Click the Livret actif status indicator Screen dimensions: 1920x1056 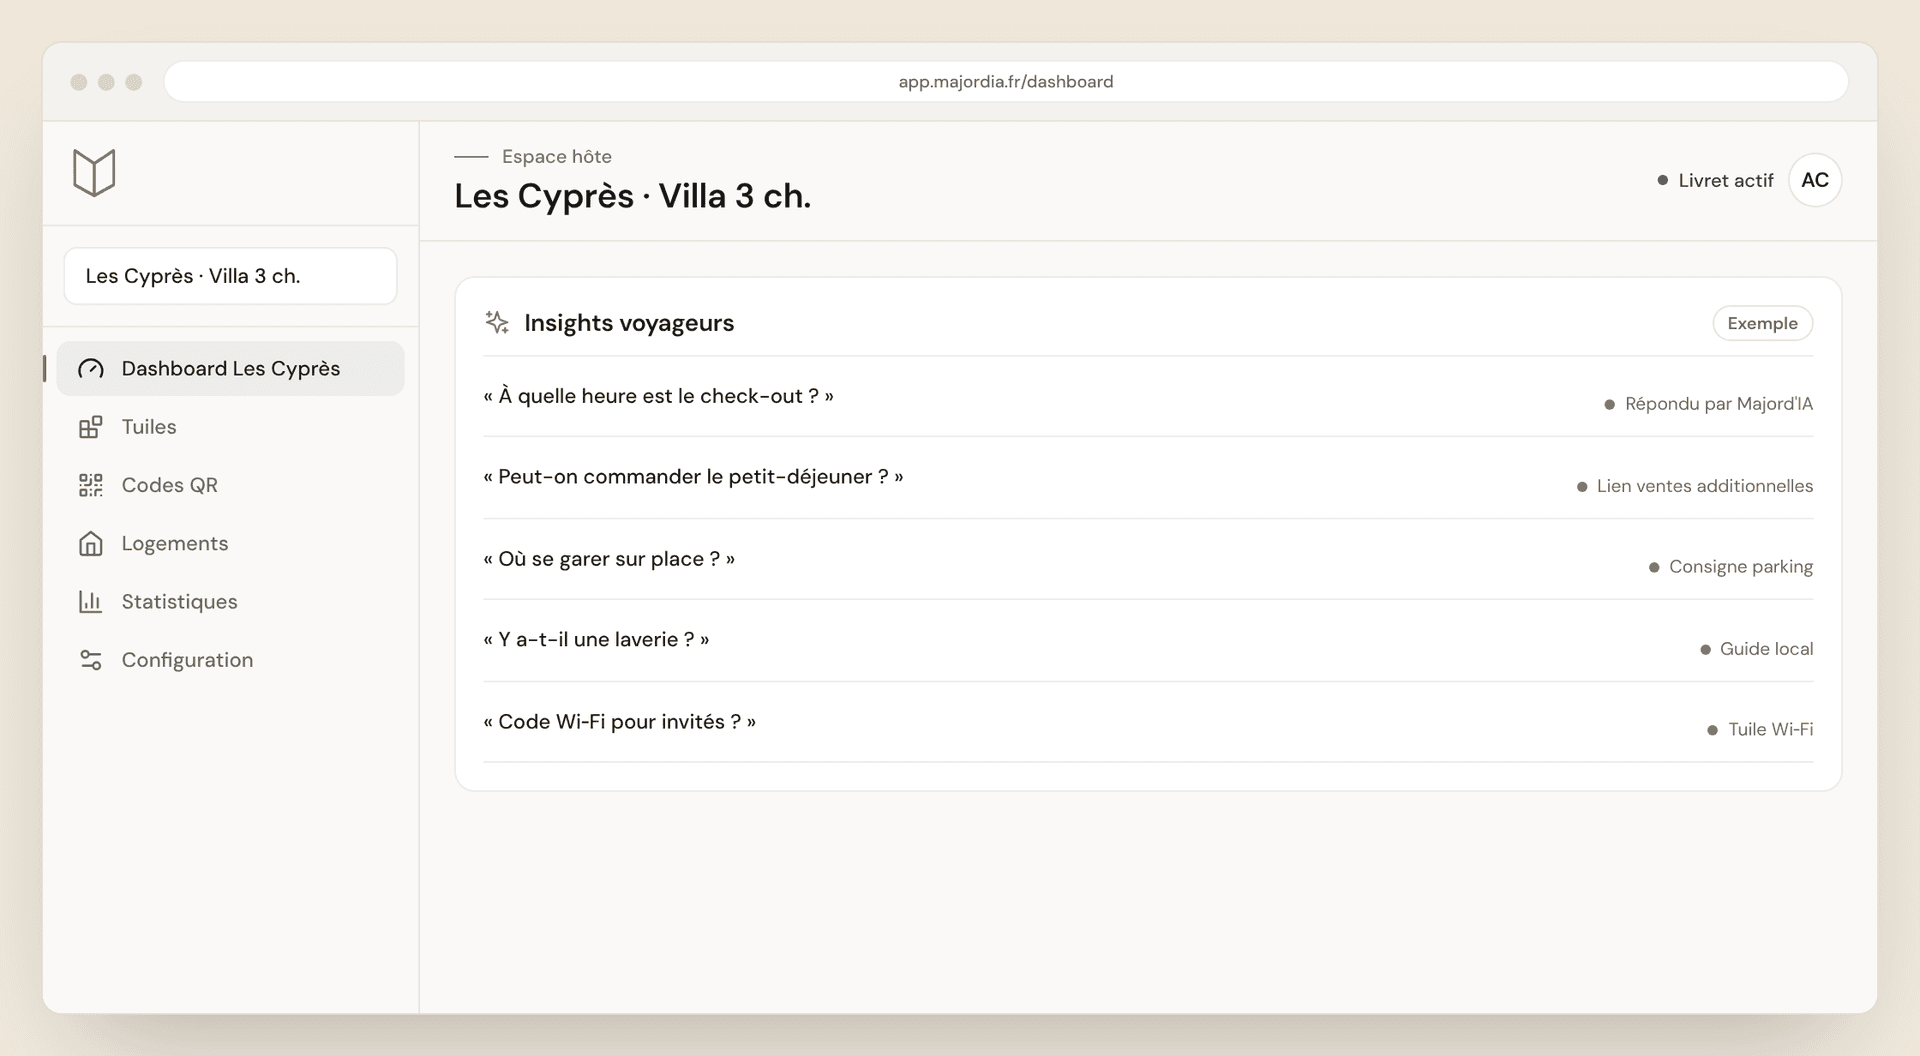[x=1715, y=181]
